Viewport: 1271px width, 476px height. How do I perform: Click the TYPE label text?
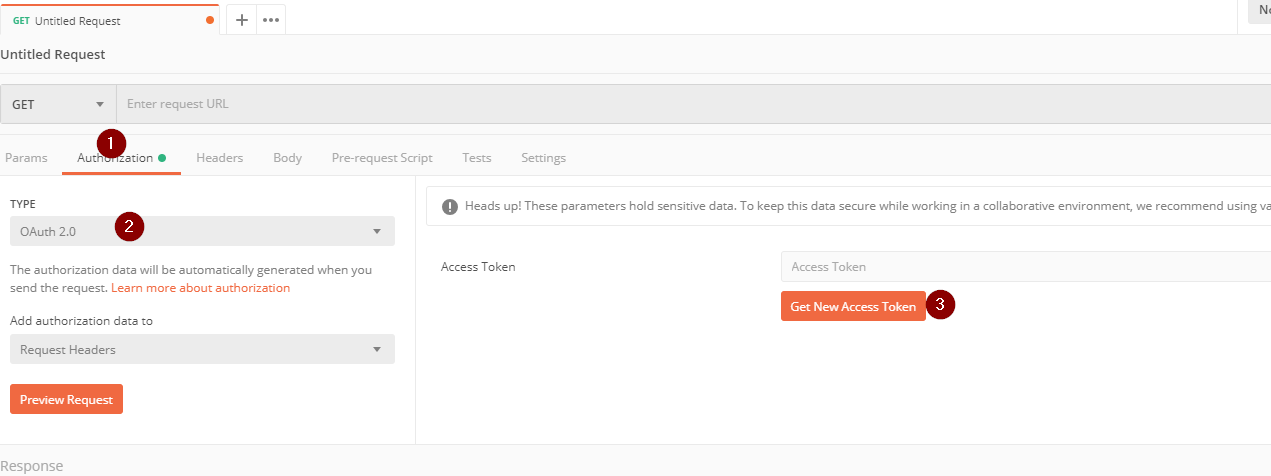(23, 204)
